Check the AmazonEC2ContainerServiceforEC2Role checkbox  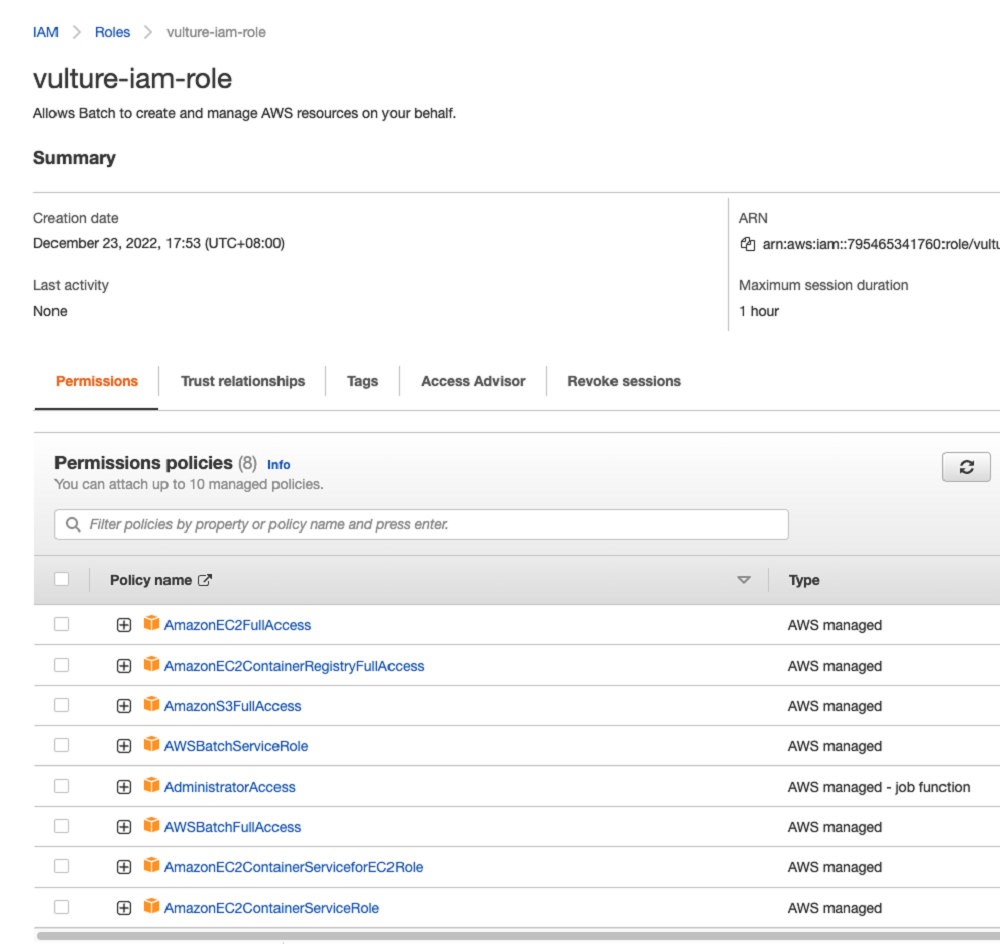(x=62, y=866)
